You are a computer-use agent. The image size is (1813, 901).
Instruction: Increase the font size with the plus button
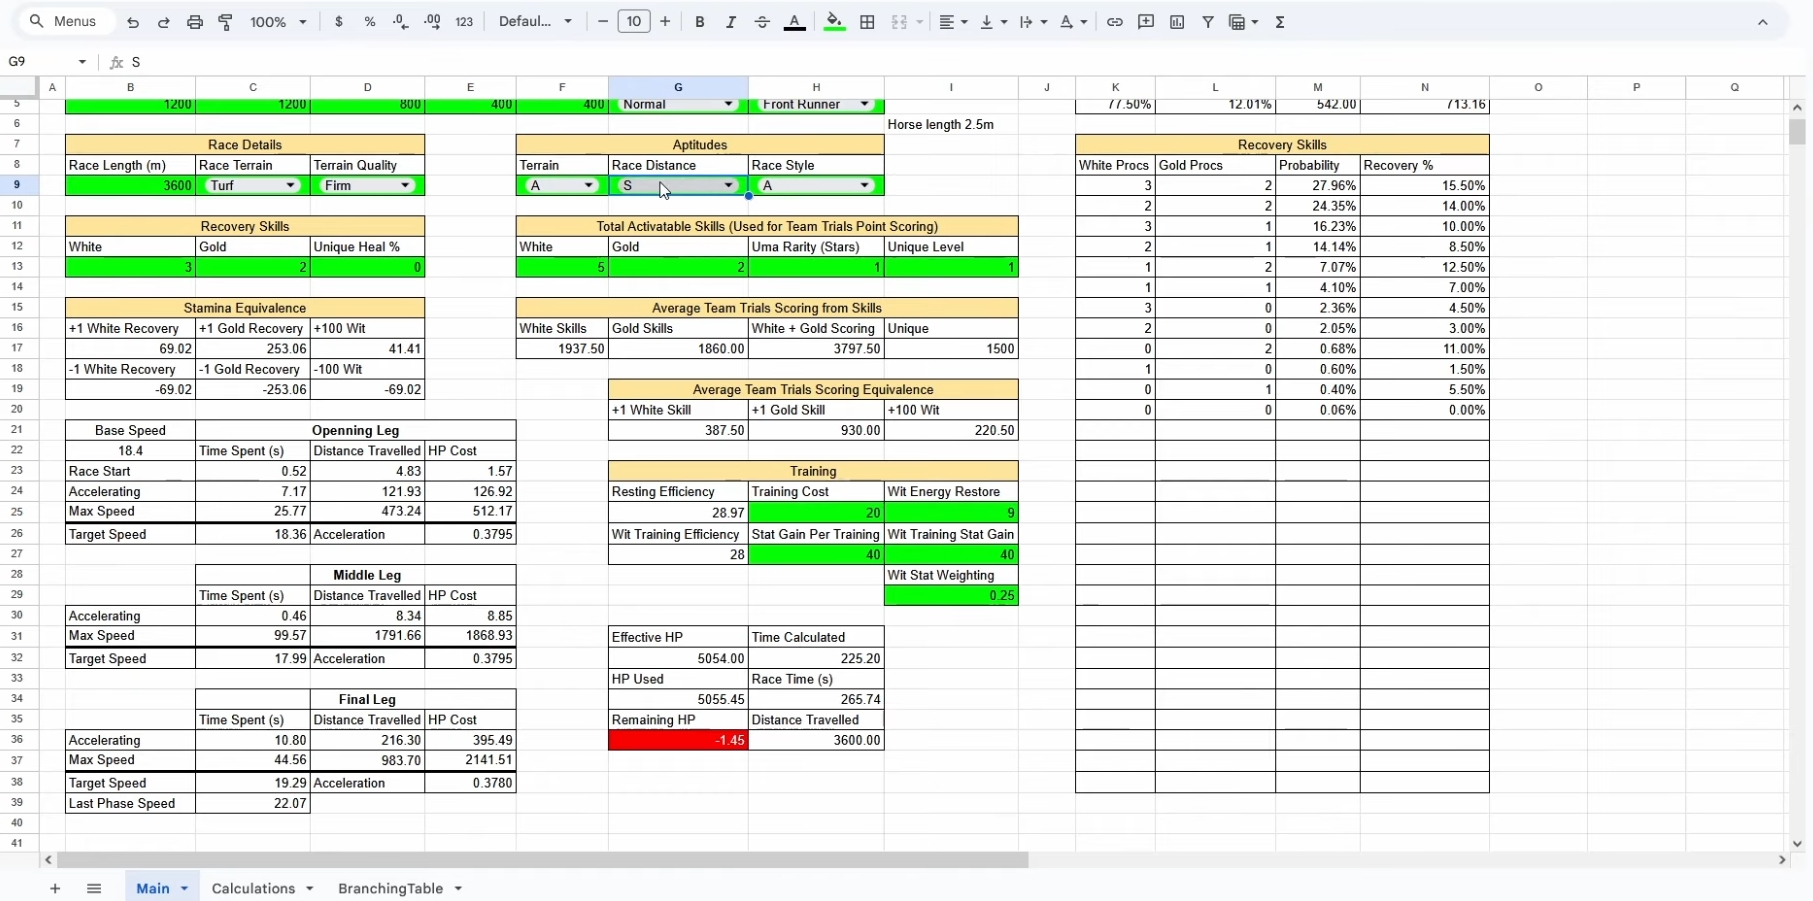pos(665,22)
